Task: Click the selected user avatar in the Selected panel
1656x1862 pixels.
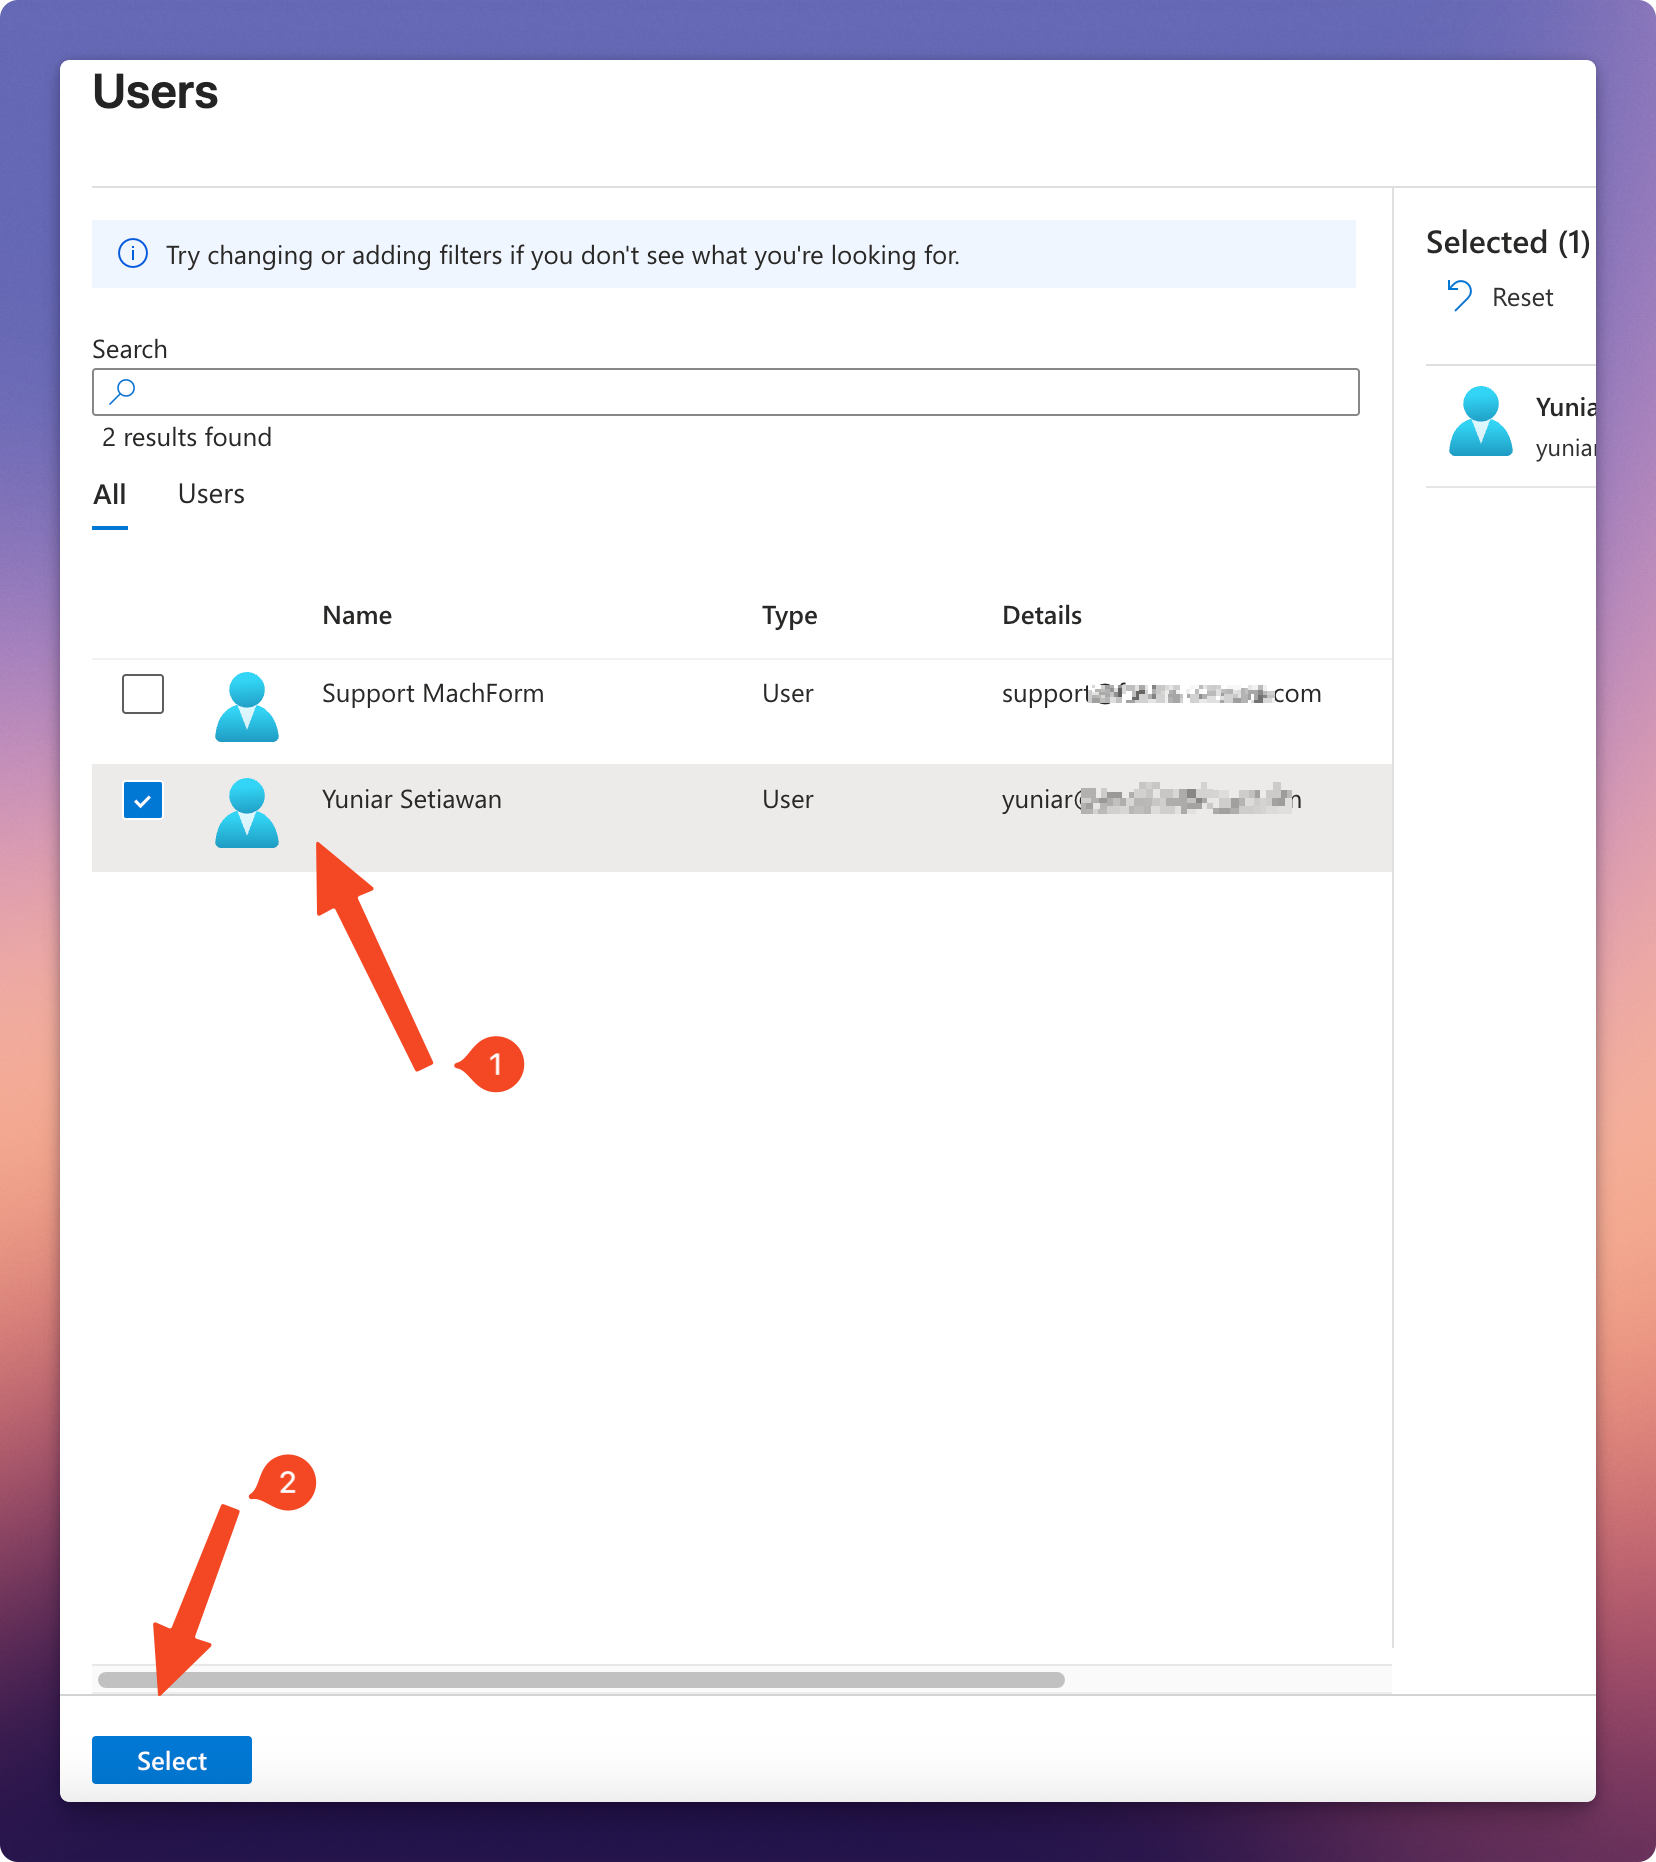Action: pos(1481,421)
